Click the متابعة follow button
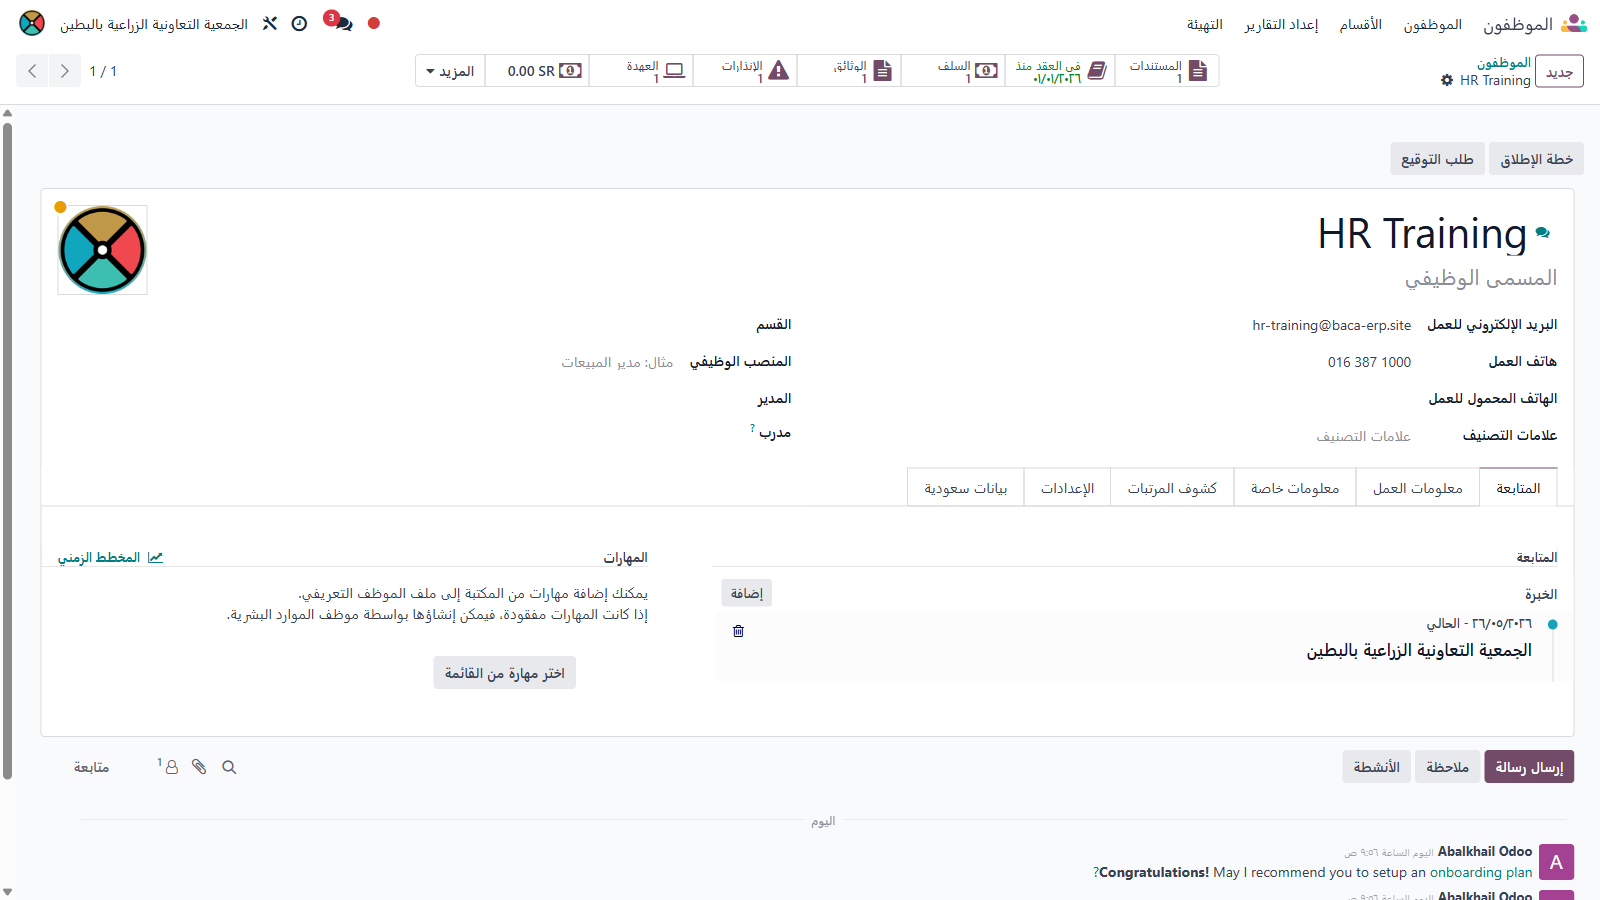The width and height of the screenshot is (1600, 900). pos(91,767)
